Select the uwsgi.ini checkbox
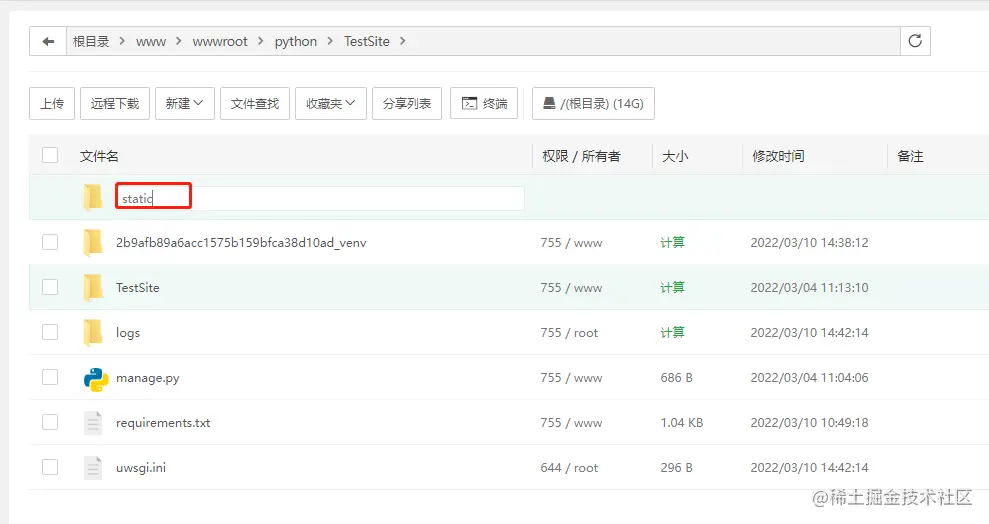This screenshot has height=524, width=989. (x=50, y=467)
